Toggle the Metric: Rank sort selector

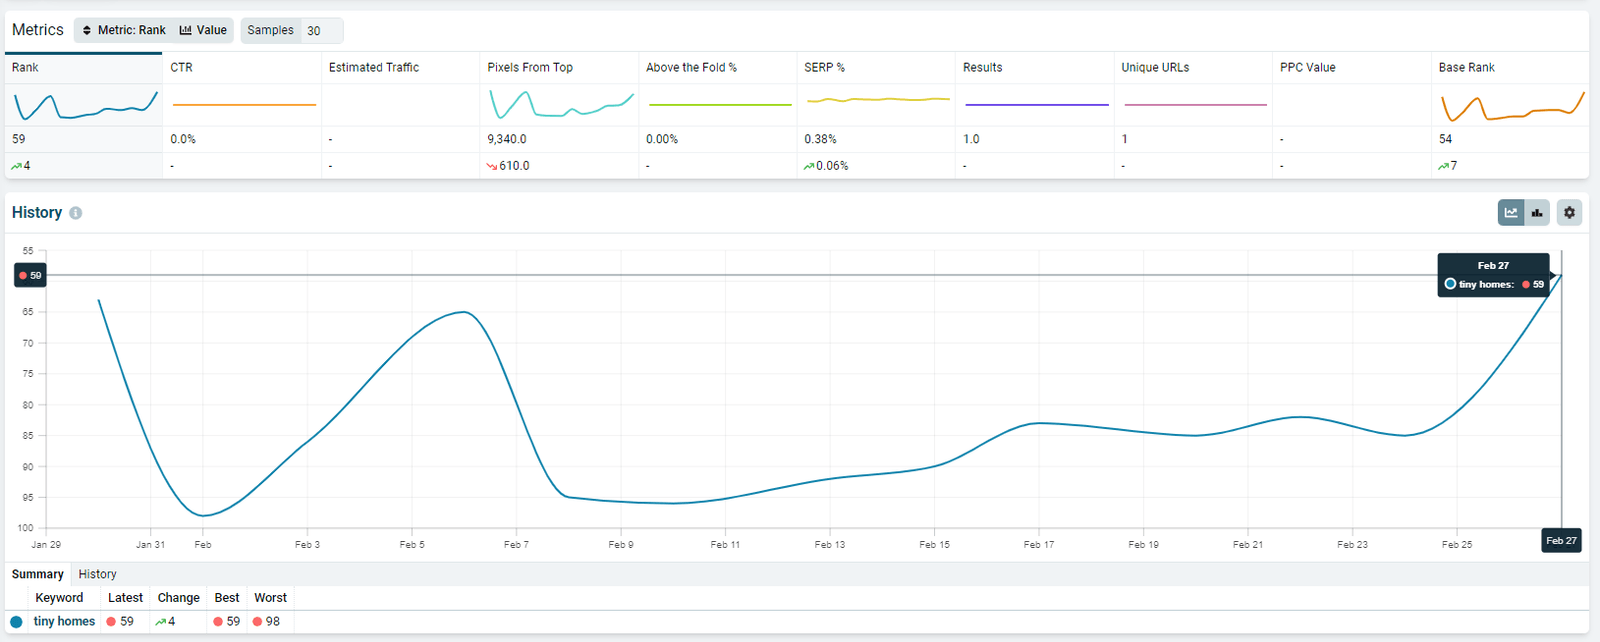(x=124, y=30)
